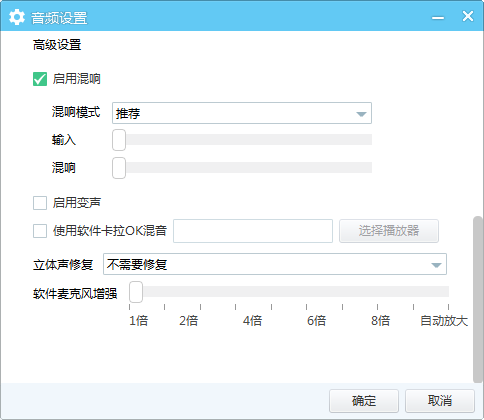484x420 pixels.
Task: Click the 2倍 gain label
Action: (189, 321)
